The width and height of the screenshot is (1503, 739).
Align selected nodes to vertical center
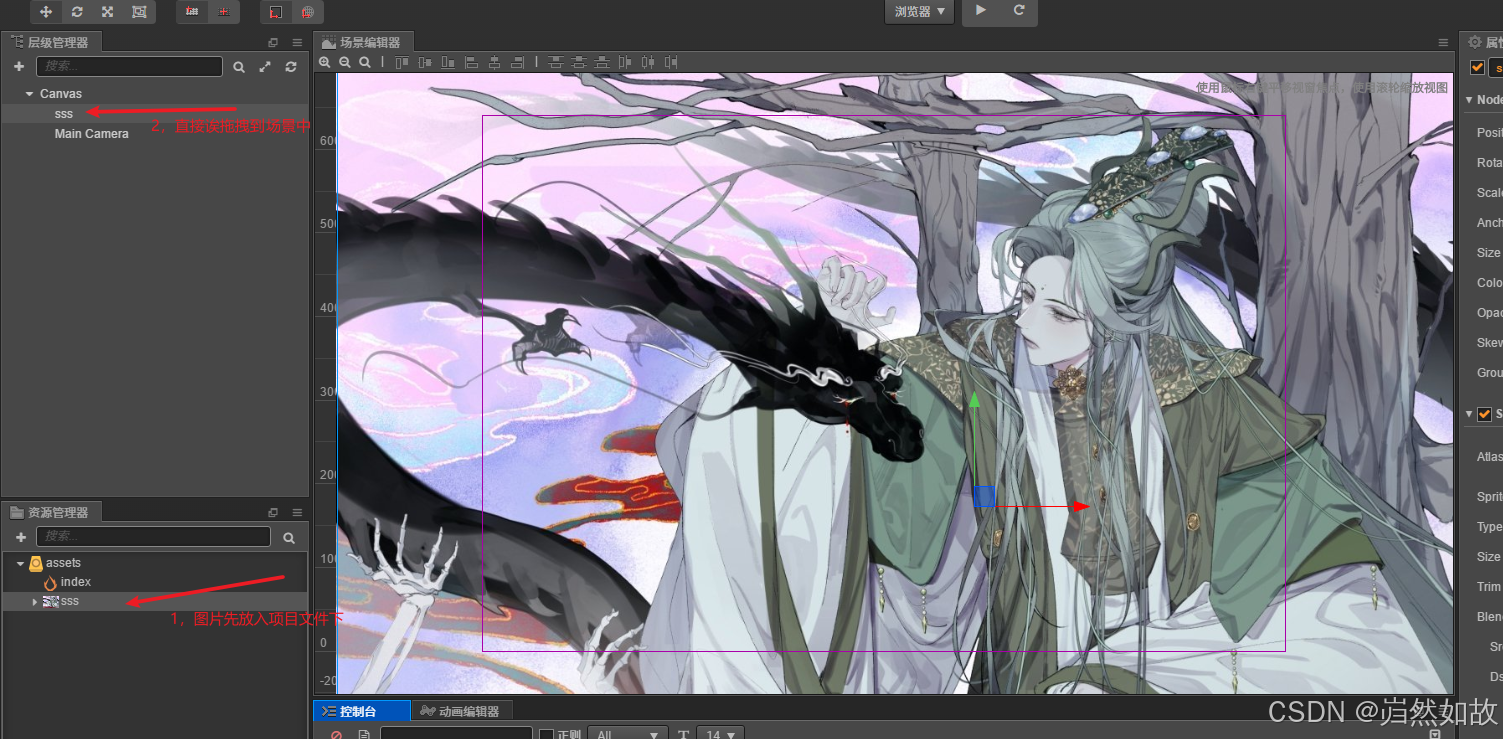[425, 62]
